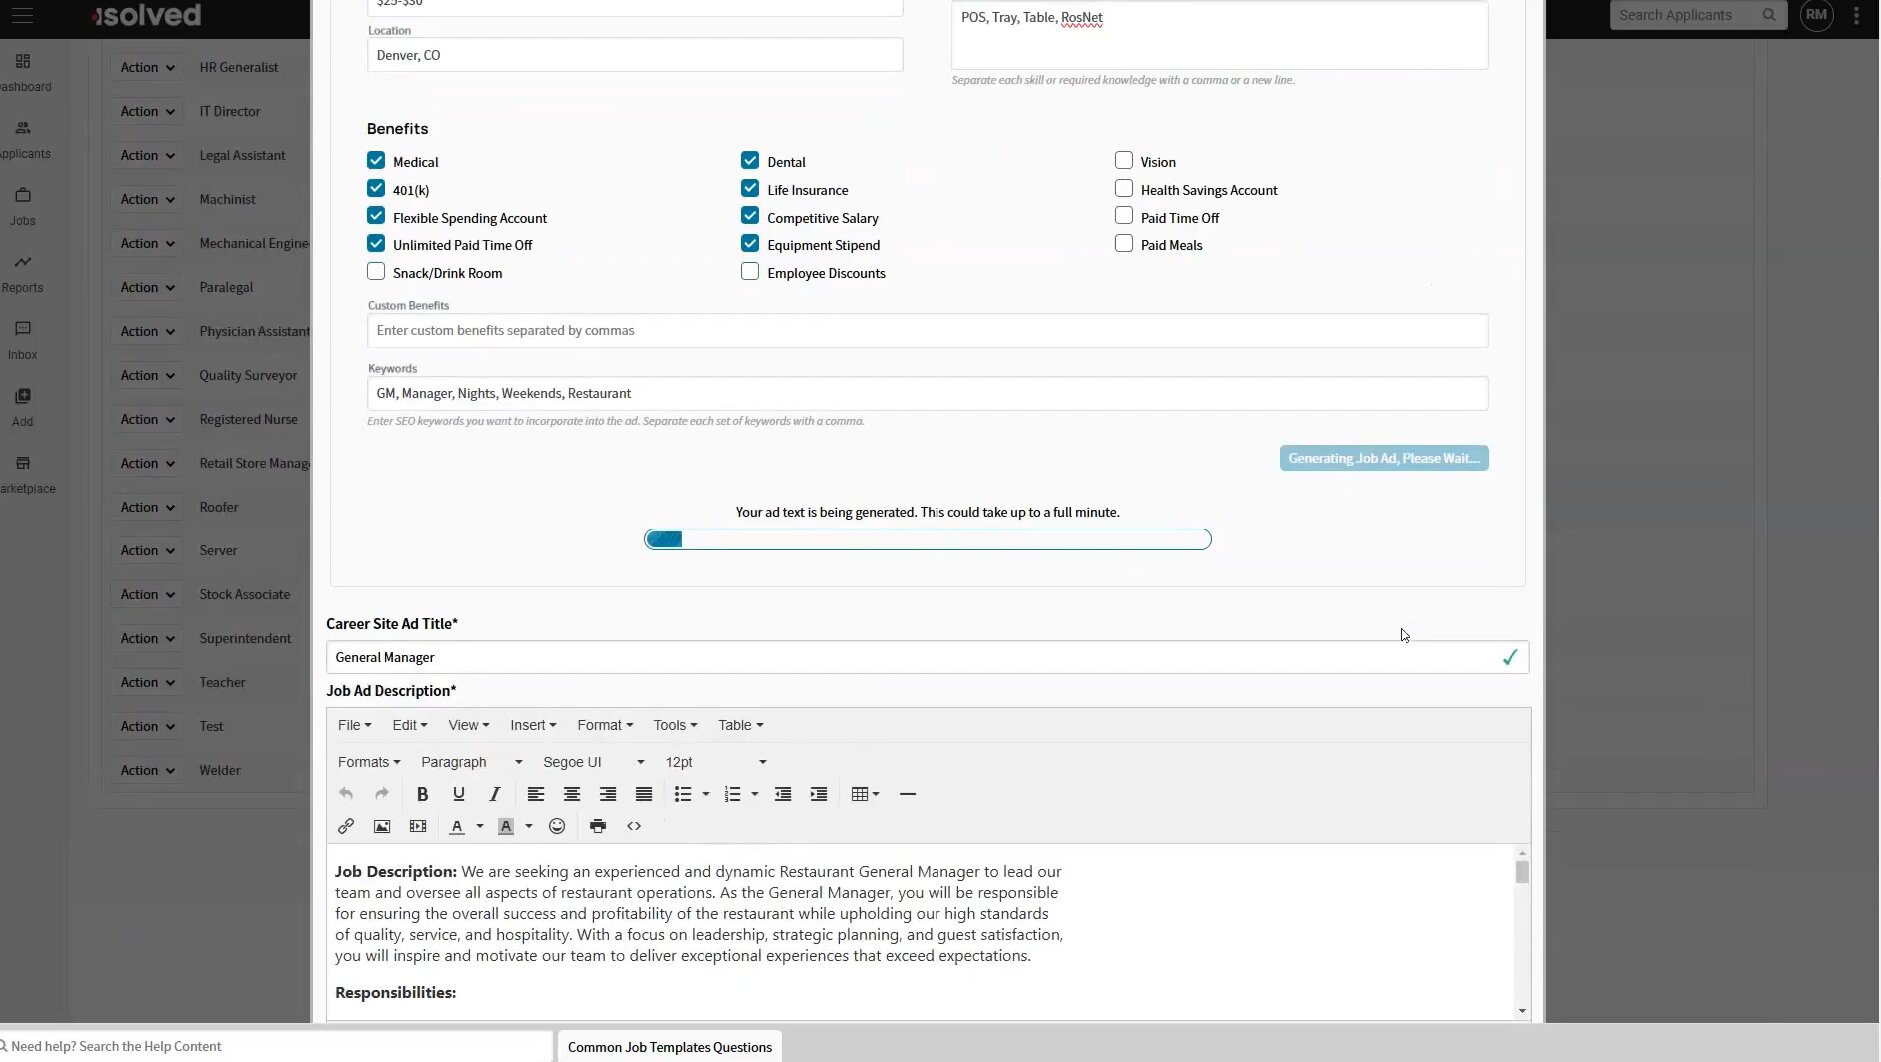Open the Table menu in editor
Image resolution: width=1881 pixels, height=1062 pixels.
coord(740,725)
